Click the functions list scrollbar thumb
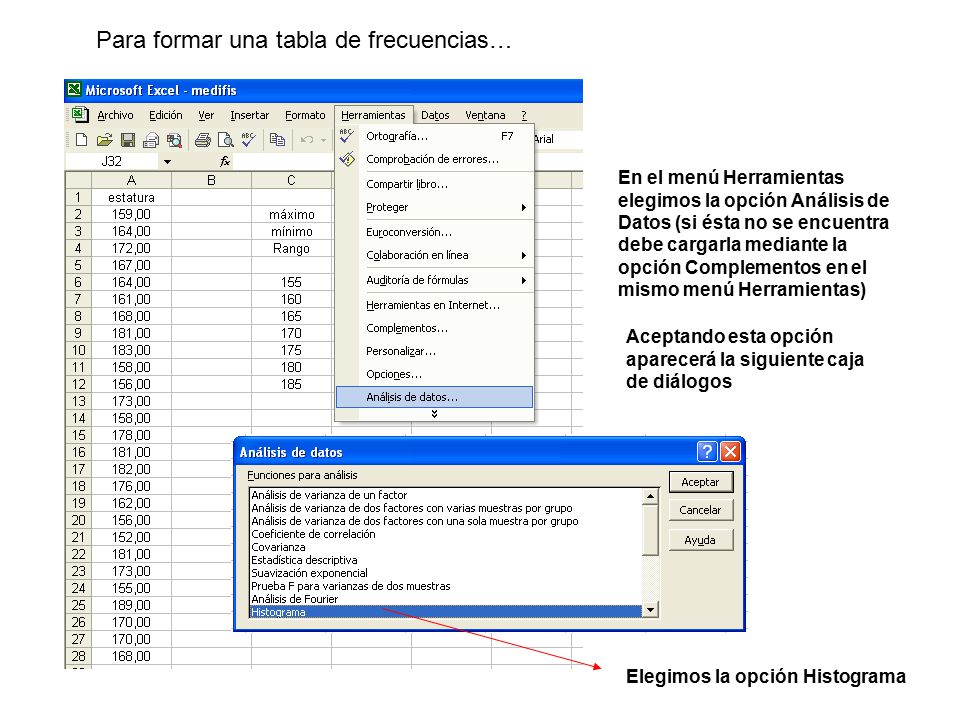The height and width of the screenshot is (720, 960). (650, 530)
